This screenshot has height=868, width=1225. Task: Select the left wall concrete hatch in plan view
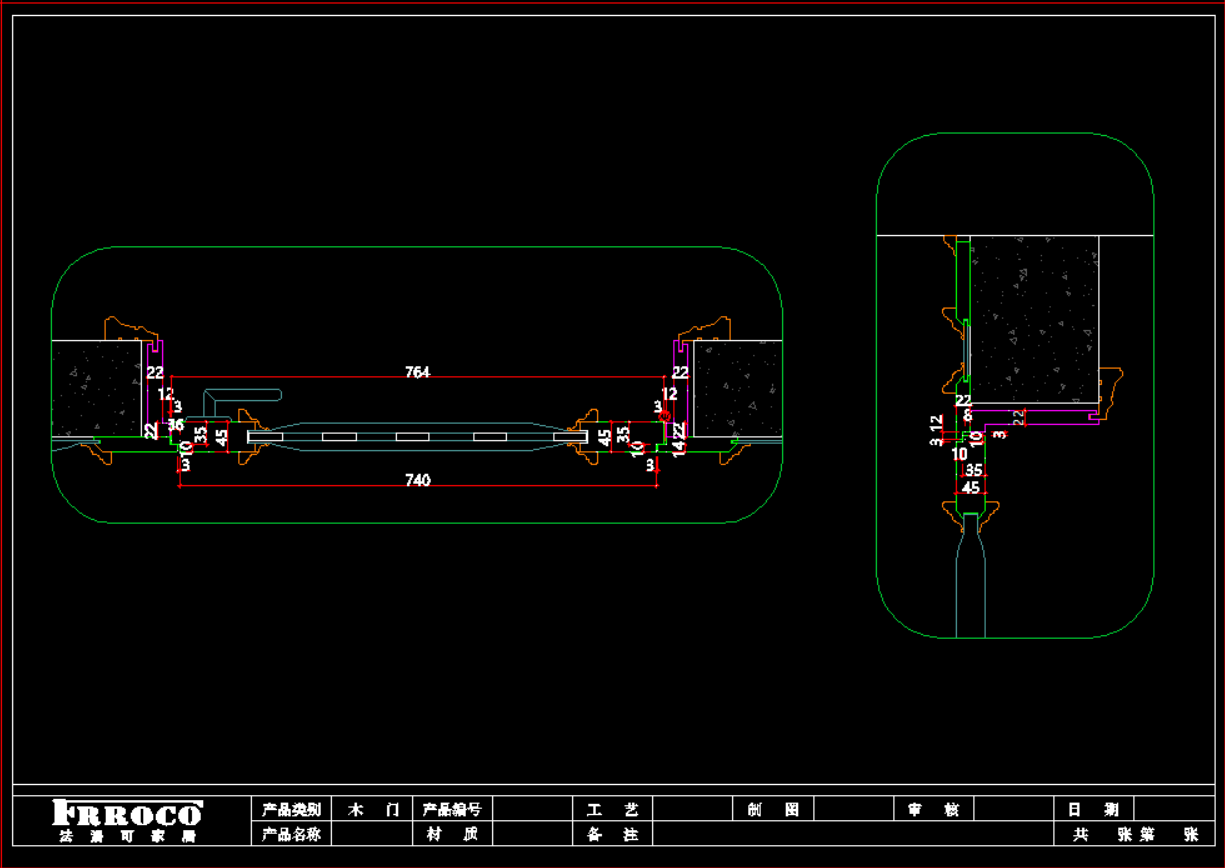[x=96, y=388]
